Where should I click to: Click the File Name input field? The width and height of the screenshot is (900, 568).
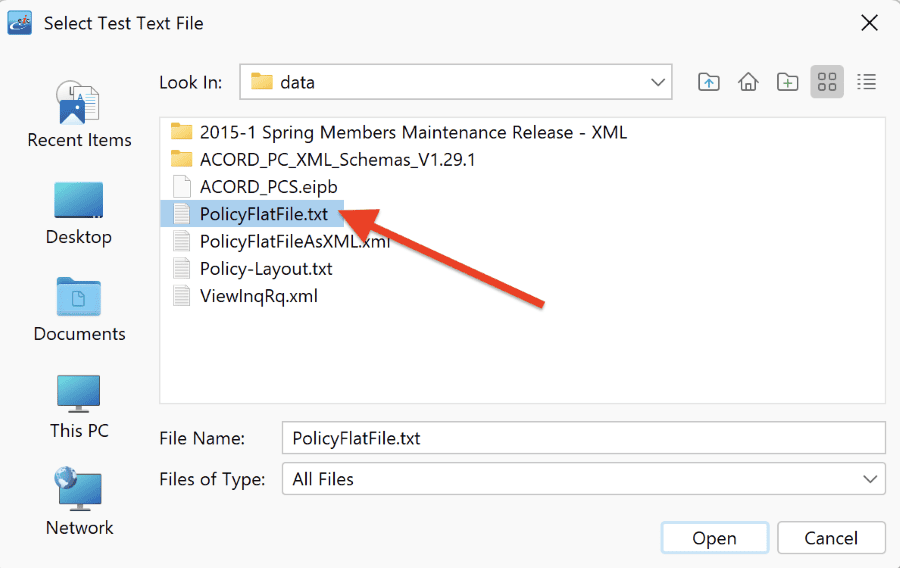[583, 438]
